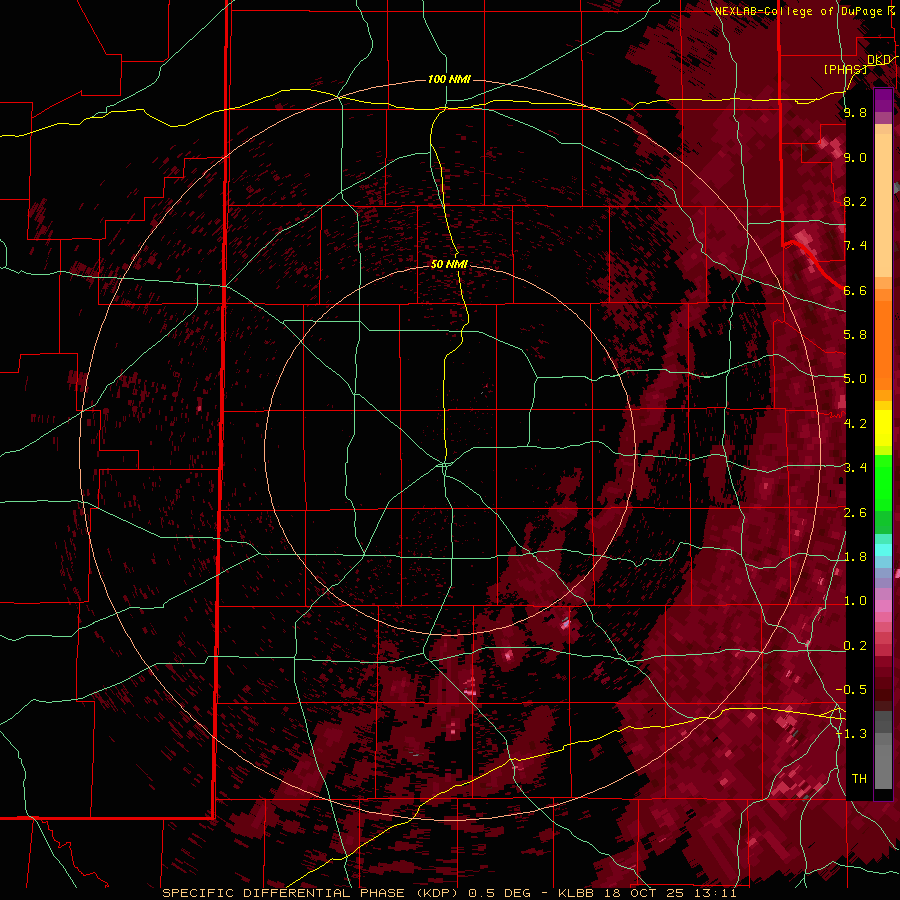Click the TH threshold label on the scale
The image size is (900, 900).
pyautogui.click(x=859, y=779)
